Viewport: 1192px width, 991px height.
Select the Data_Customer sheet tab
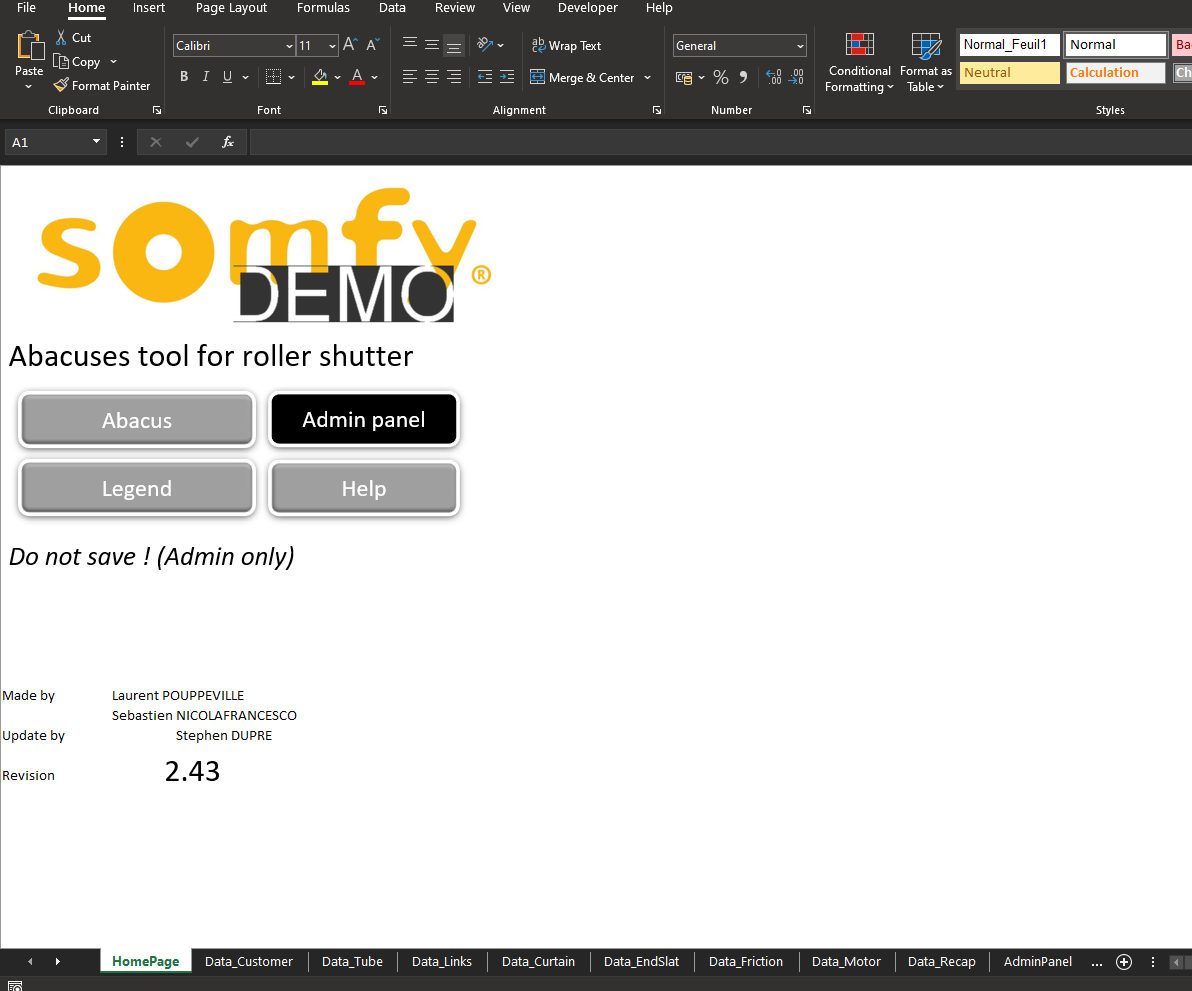pyautogui.click(x=249, y=961)
